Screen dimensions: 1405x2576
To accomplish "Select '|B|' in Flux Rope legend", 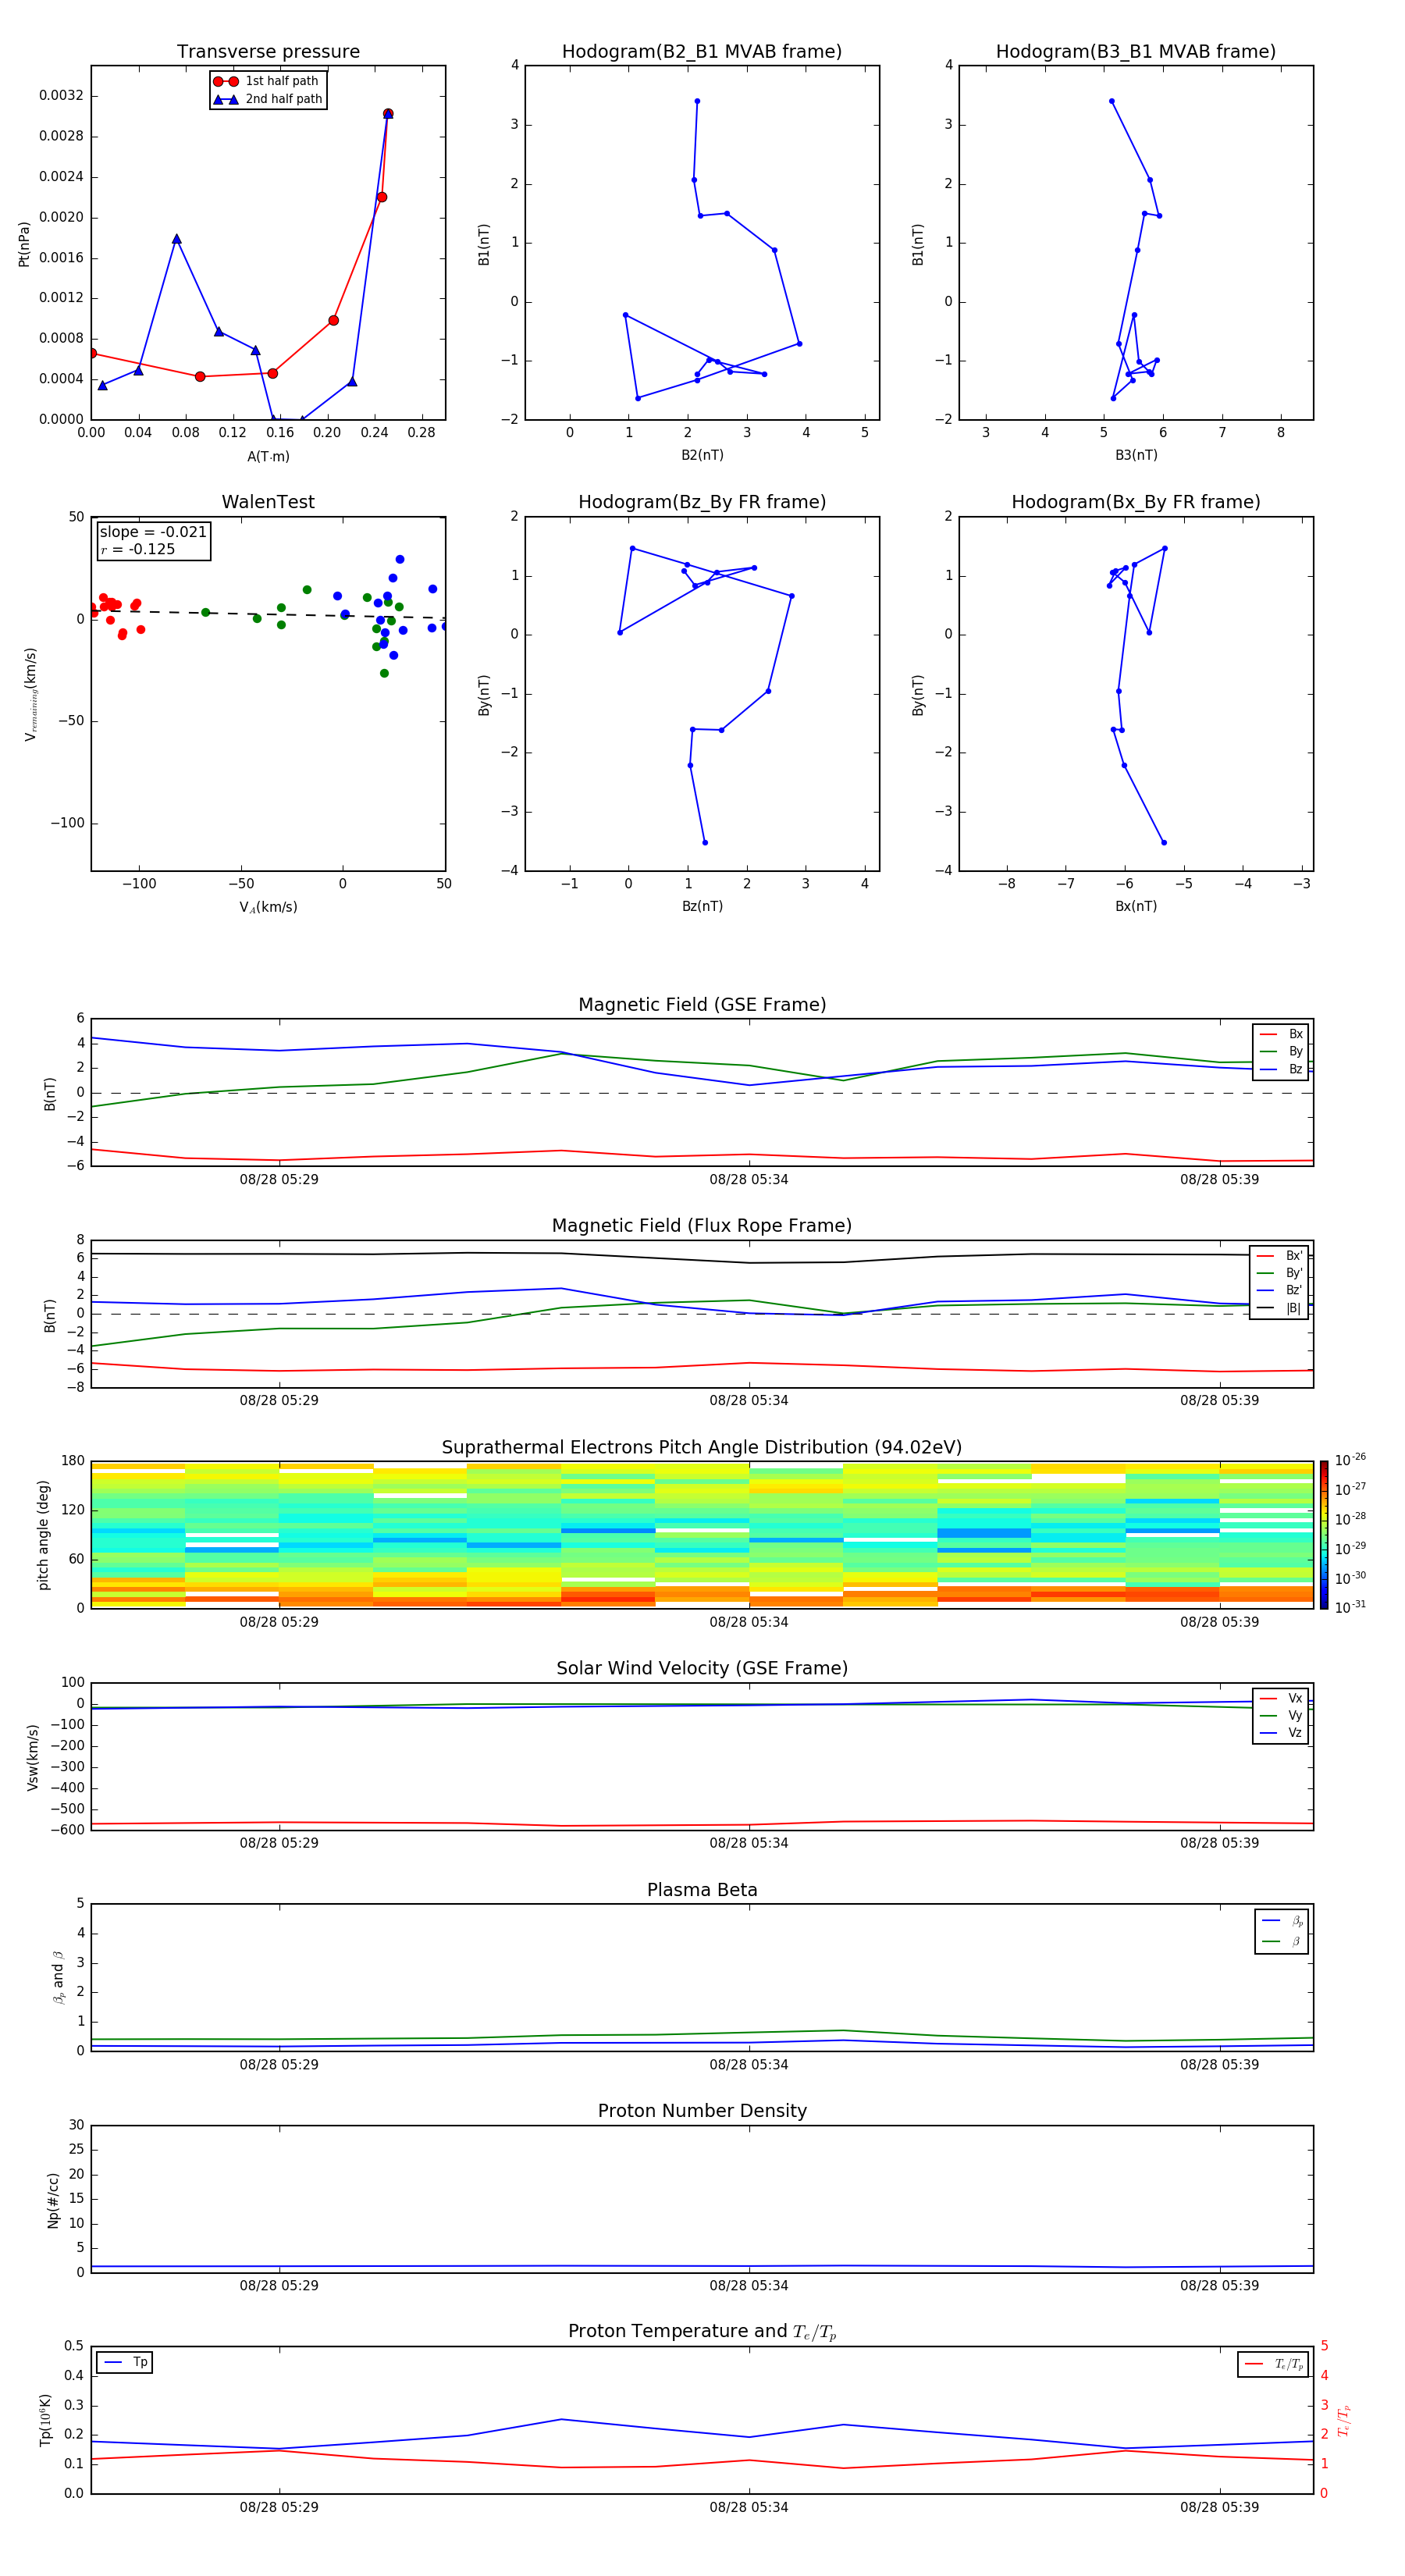I will 1279,1308.
